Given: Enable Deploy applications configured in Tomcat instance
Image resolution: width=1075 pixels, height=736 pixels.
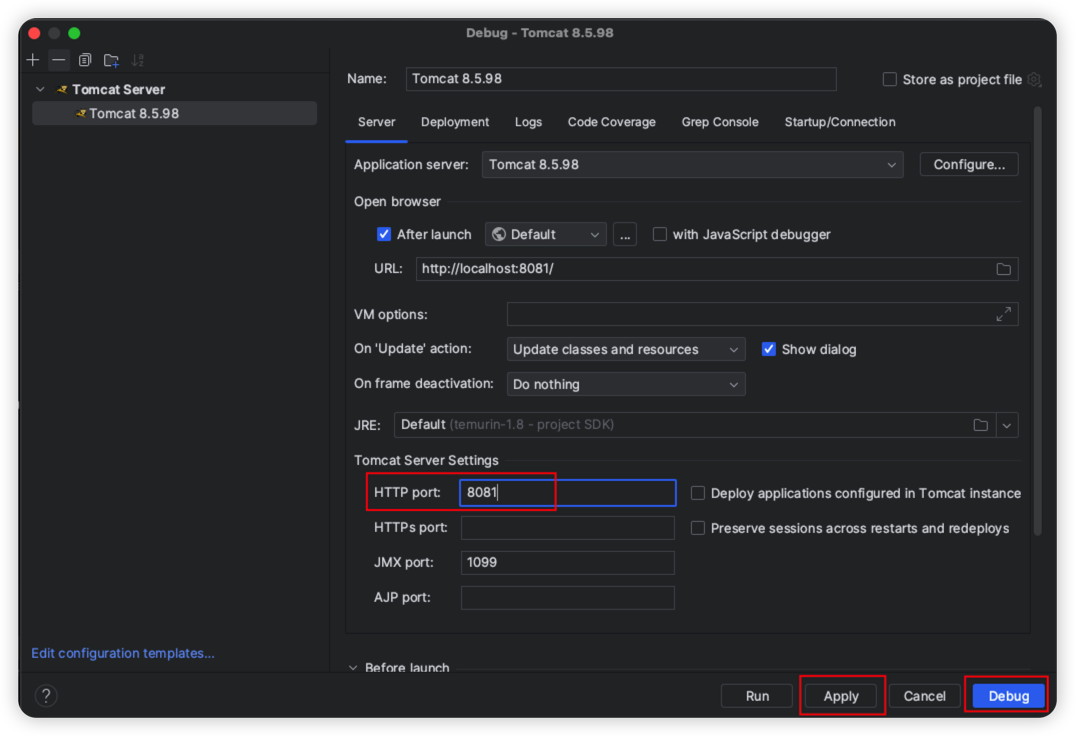Looking at the screenshot, I should click(x=697, y=493).
